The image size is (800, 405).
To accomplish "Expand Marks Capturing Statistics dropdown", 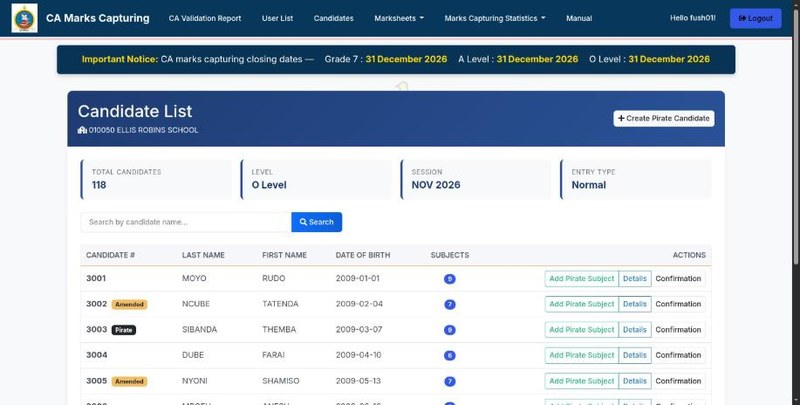I will click(x=494, y=18).
